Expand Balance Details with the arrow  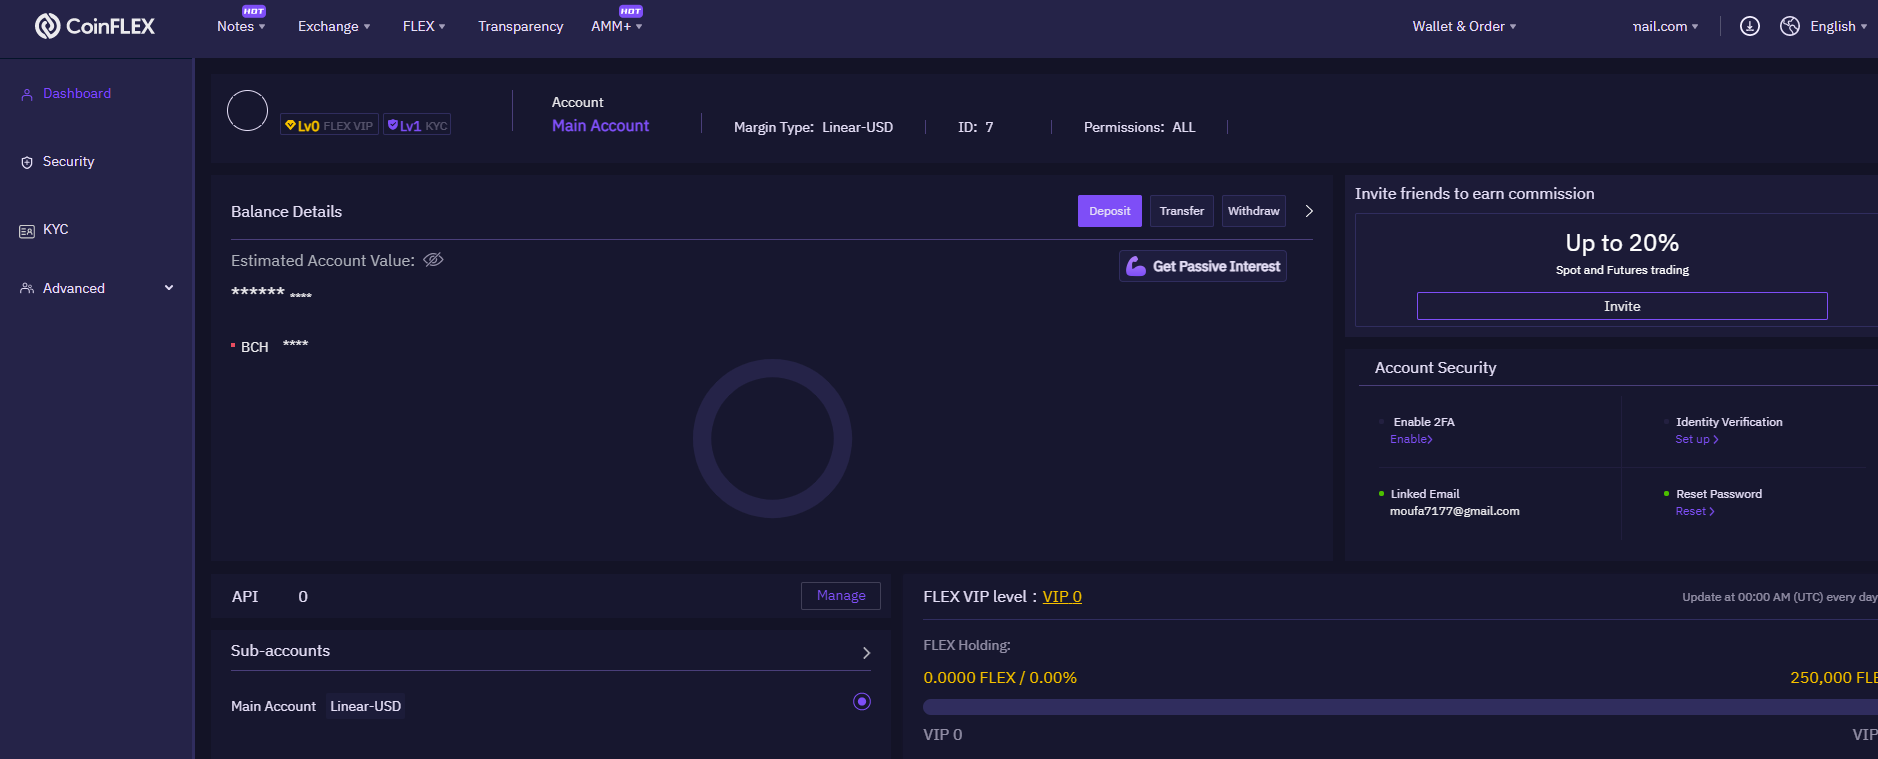coord(1309,211)
